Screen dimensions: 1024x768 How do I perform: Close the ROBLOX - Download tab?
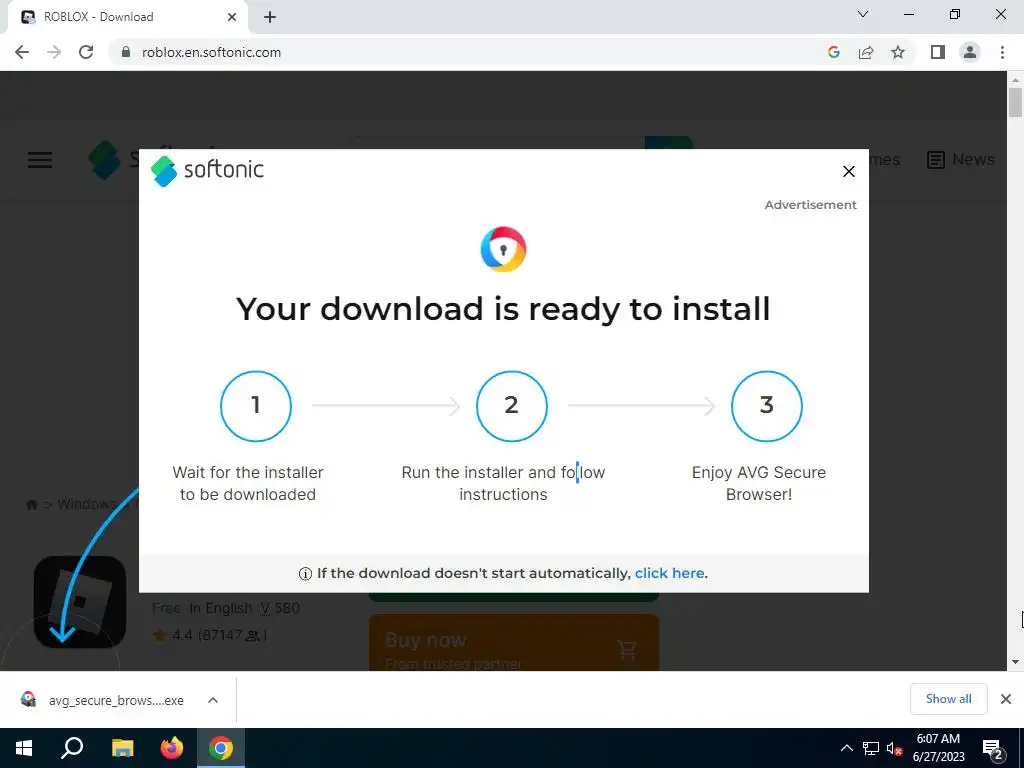click(232, 17)
